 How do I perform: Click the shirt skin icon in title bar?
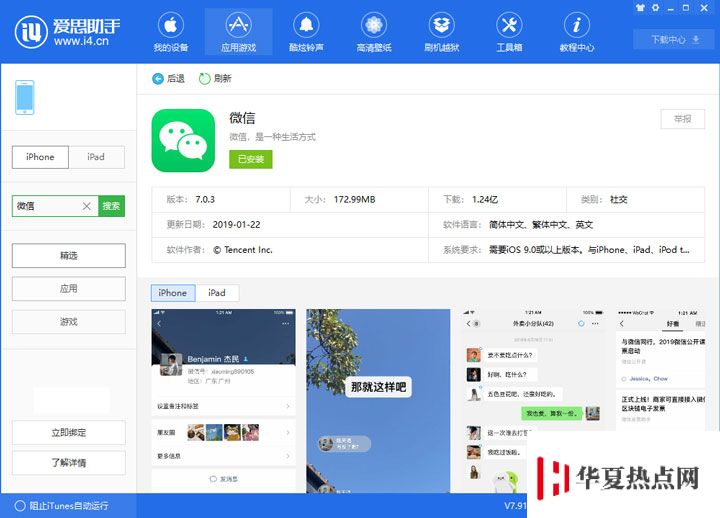[x=640, y=8]
